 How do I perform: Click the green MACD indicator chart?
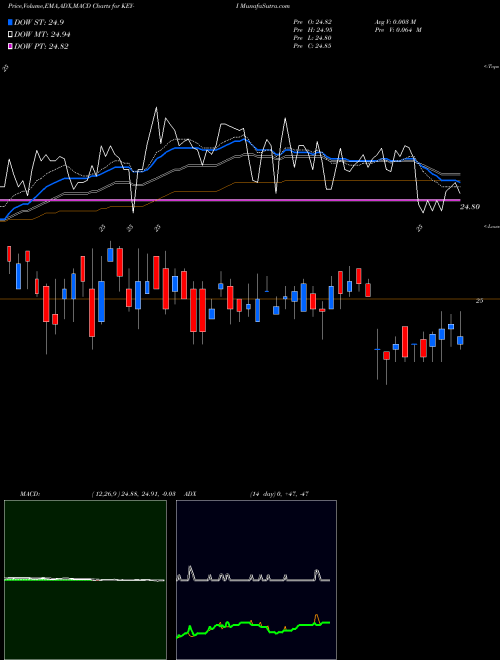(85, 580)
